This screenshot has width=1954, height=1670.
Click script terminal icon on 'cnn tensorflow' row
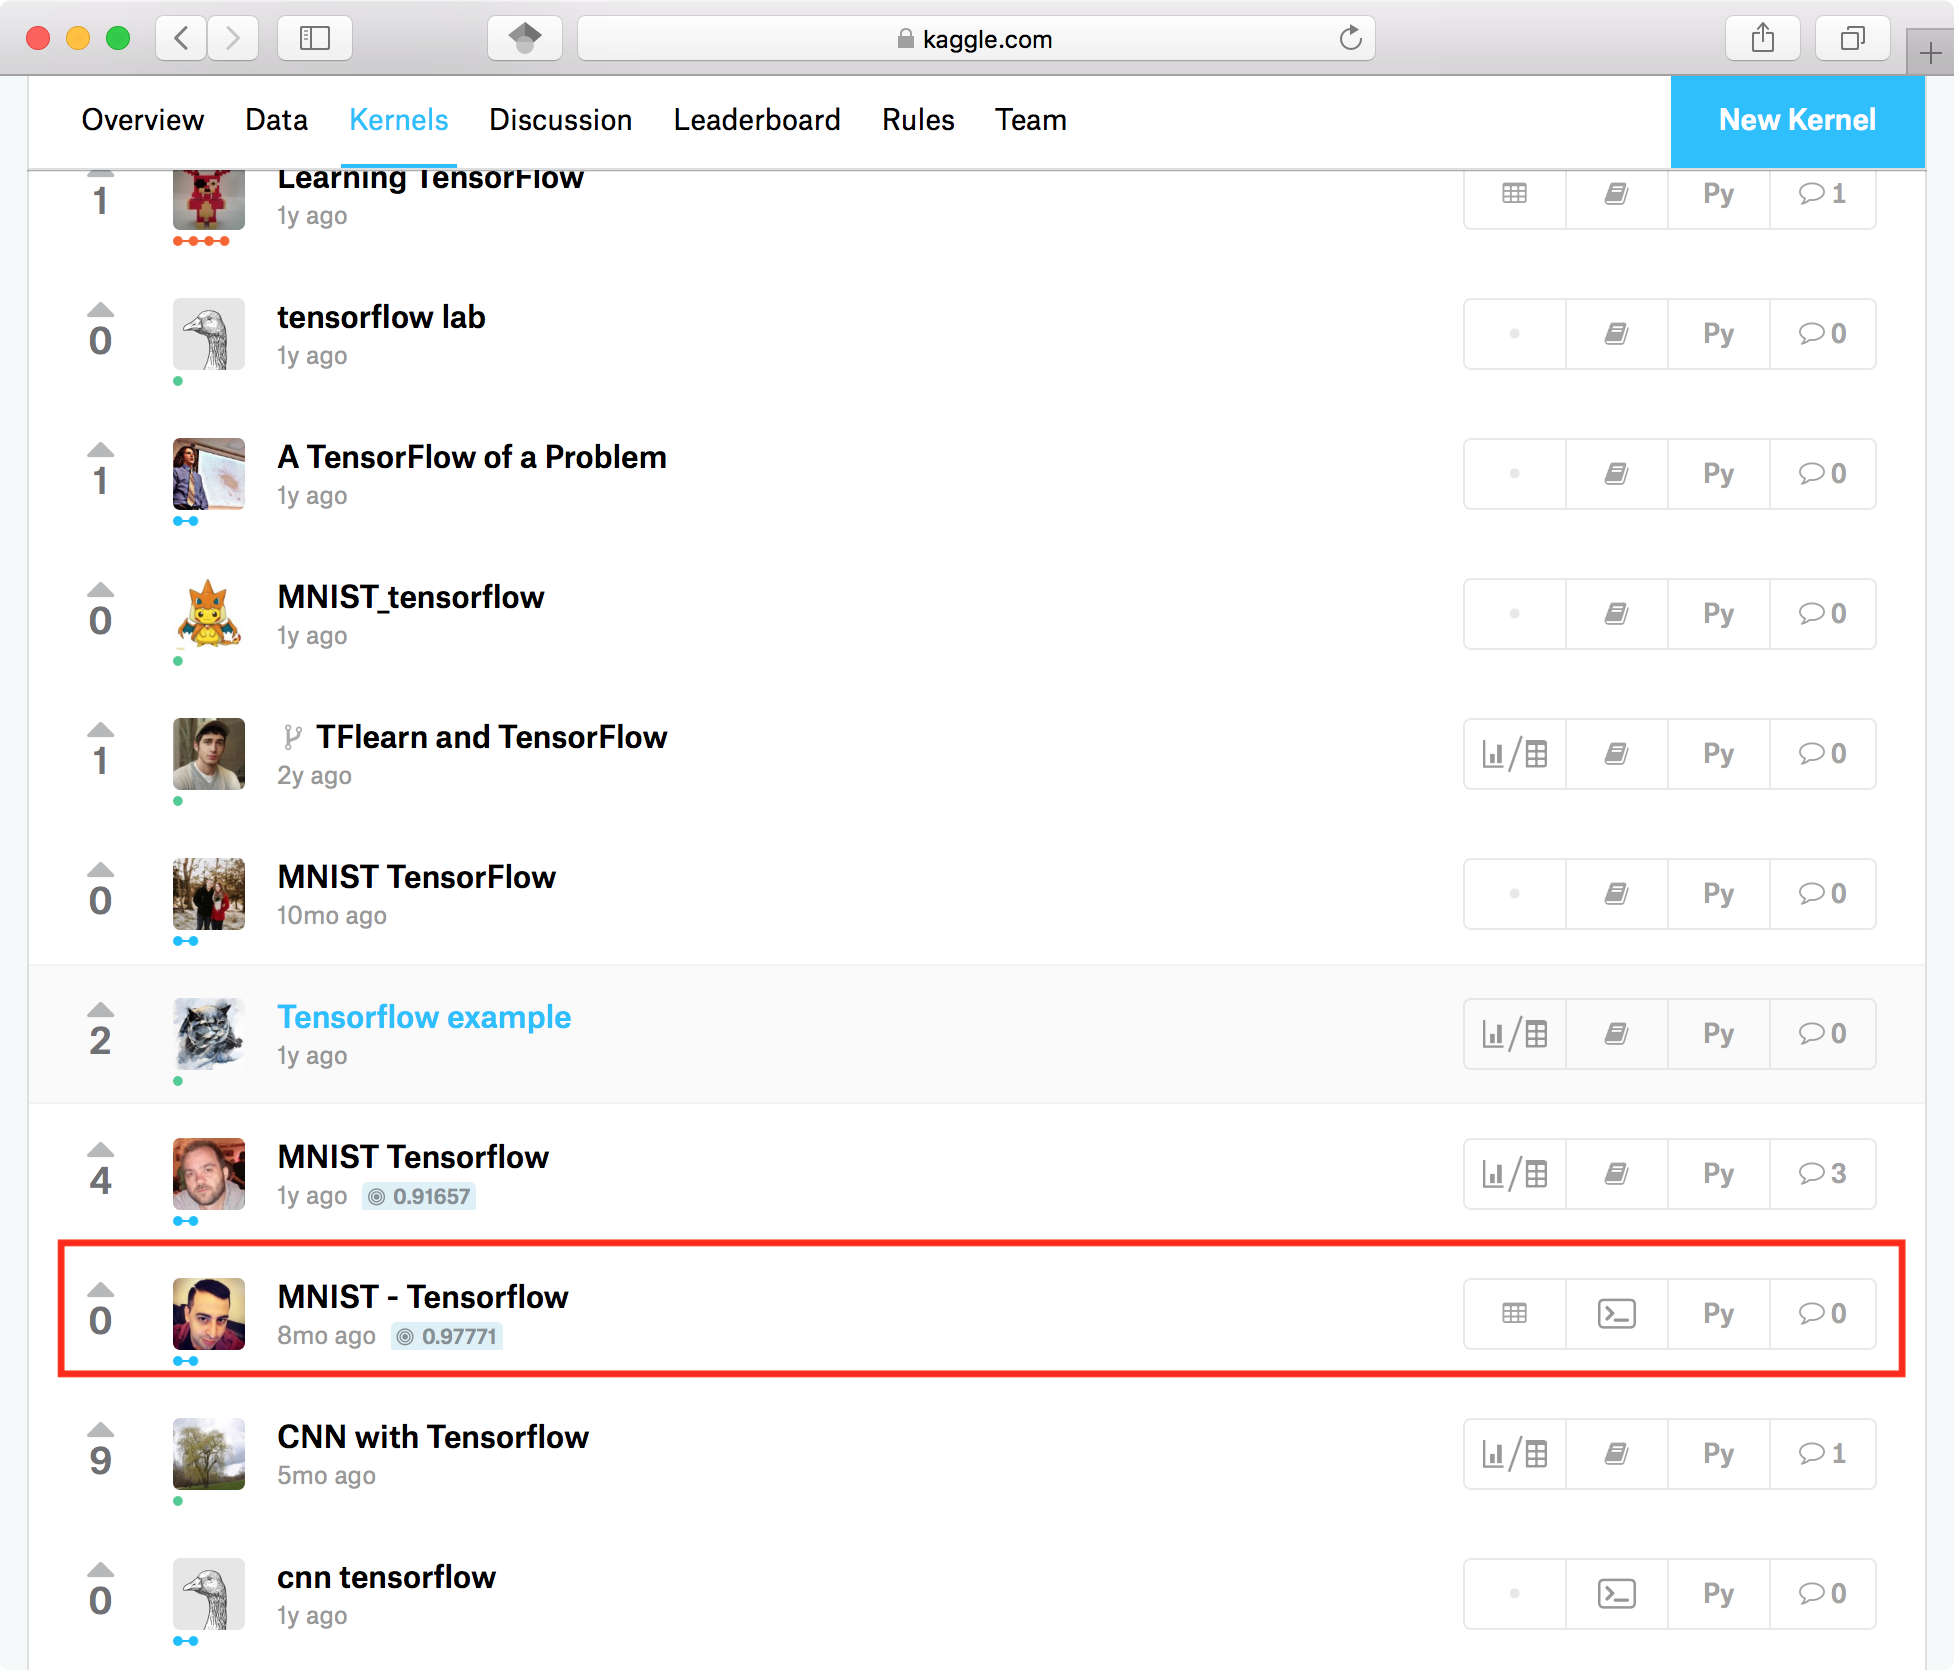point(1616,1593)
